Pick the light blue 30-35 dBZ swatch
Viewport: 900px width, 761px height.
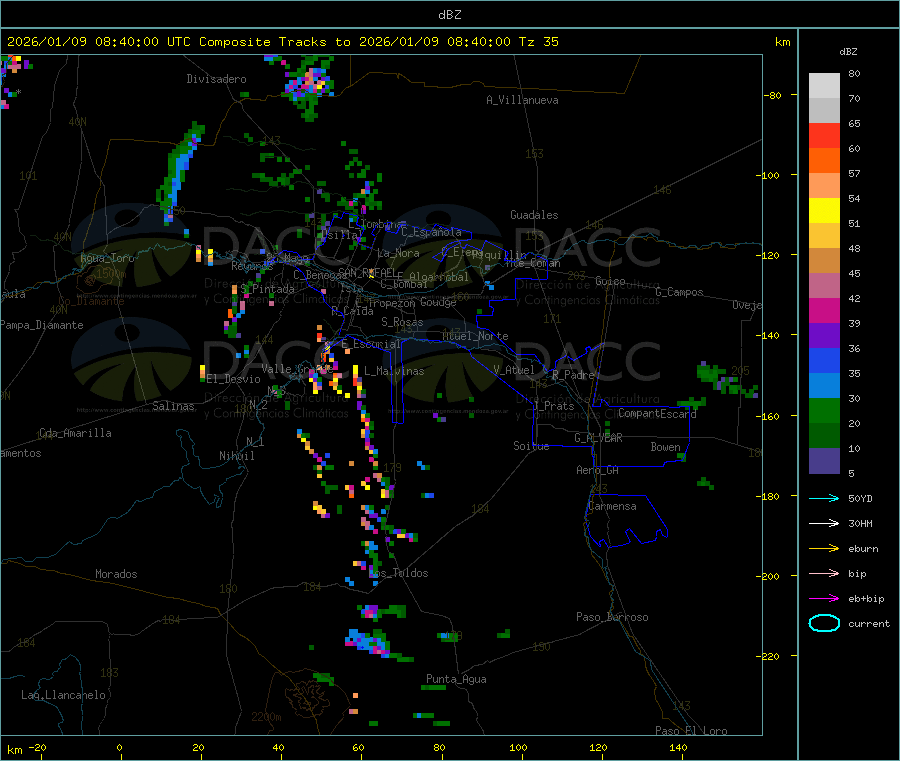[x=824, y=386]
